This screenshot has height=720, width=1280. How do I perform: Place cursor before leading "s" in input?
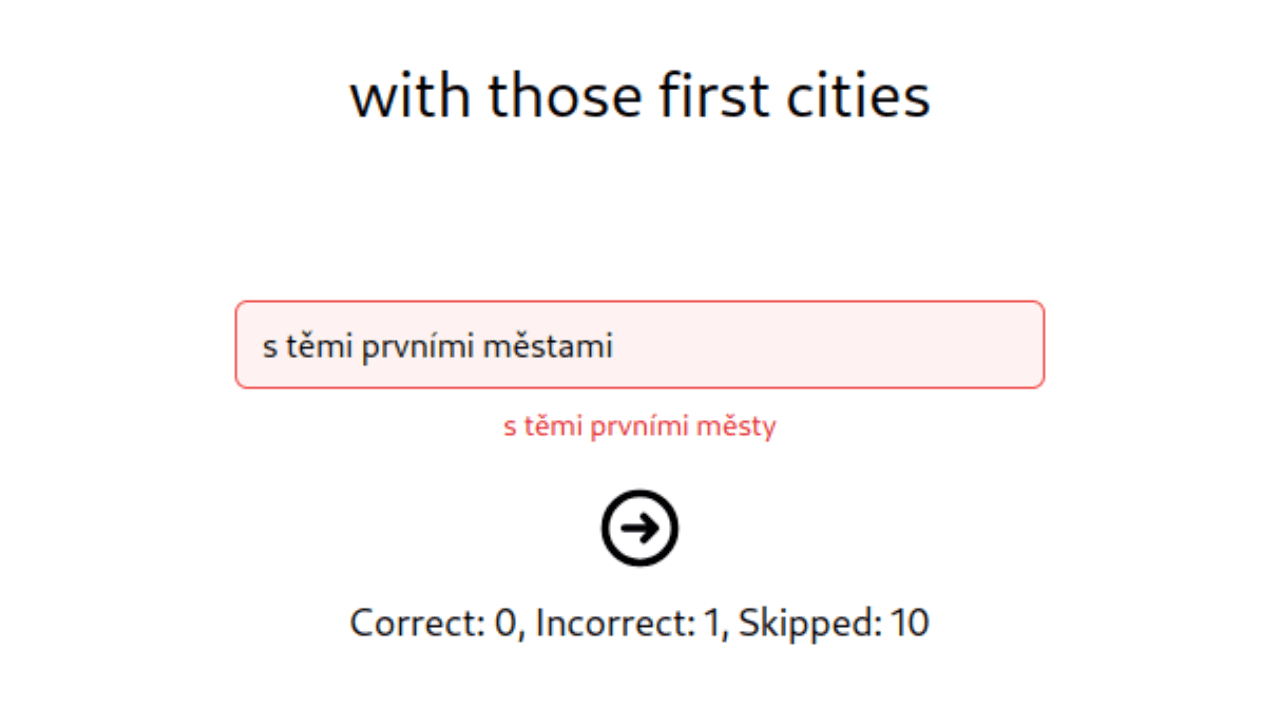click(263, 347)
